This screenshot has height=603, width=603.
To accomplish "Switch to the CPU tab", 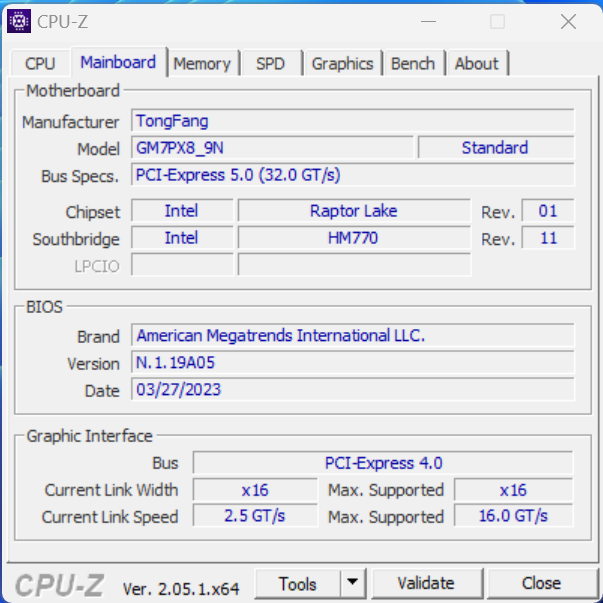I will point(40,63).
